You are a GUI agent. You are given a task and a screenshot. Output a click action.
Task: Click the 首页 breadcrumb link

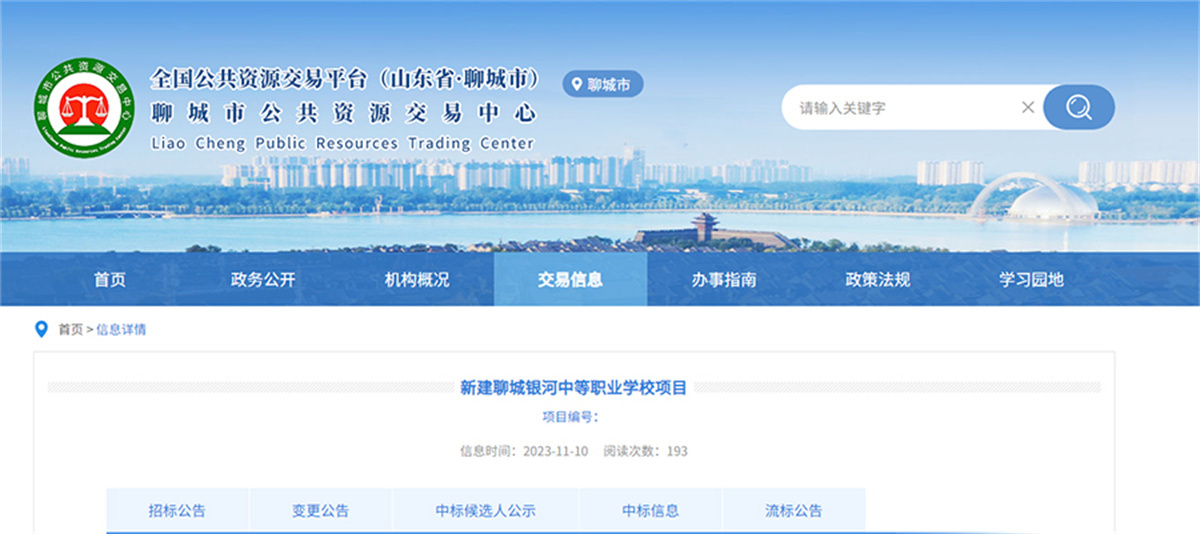(70, 329)
